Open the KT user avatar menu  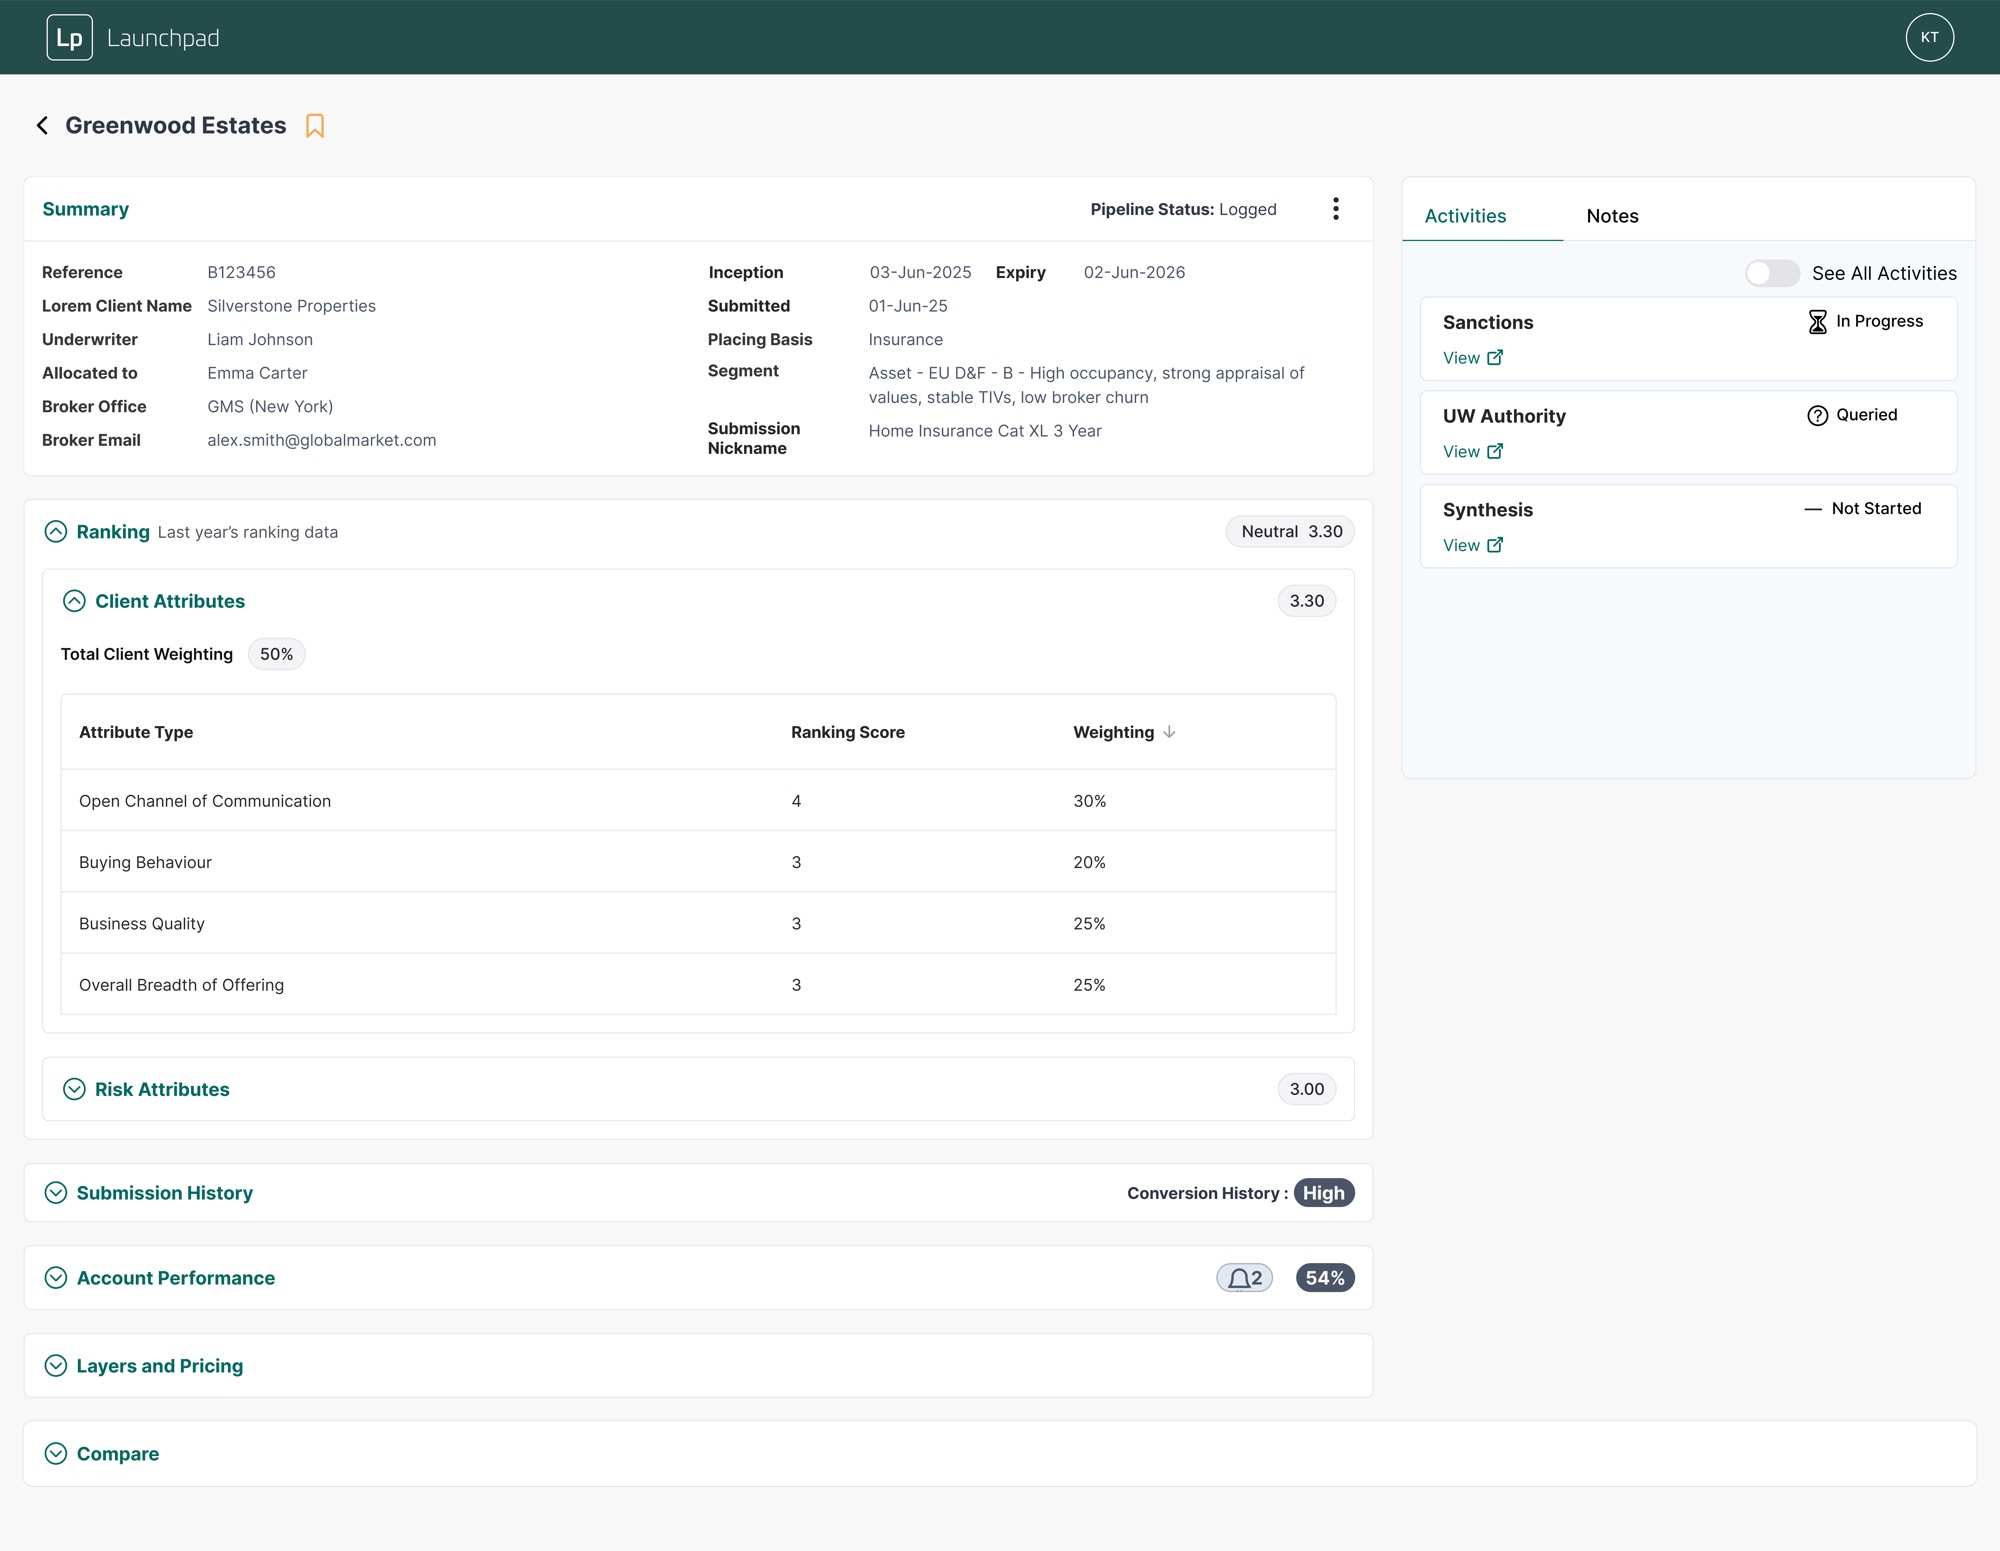click(x=1929, y=37)
